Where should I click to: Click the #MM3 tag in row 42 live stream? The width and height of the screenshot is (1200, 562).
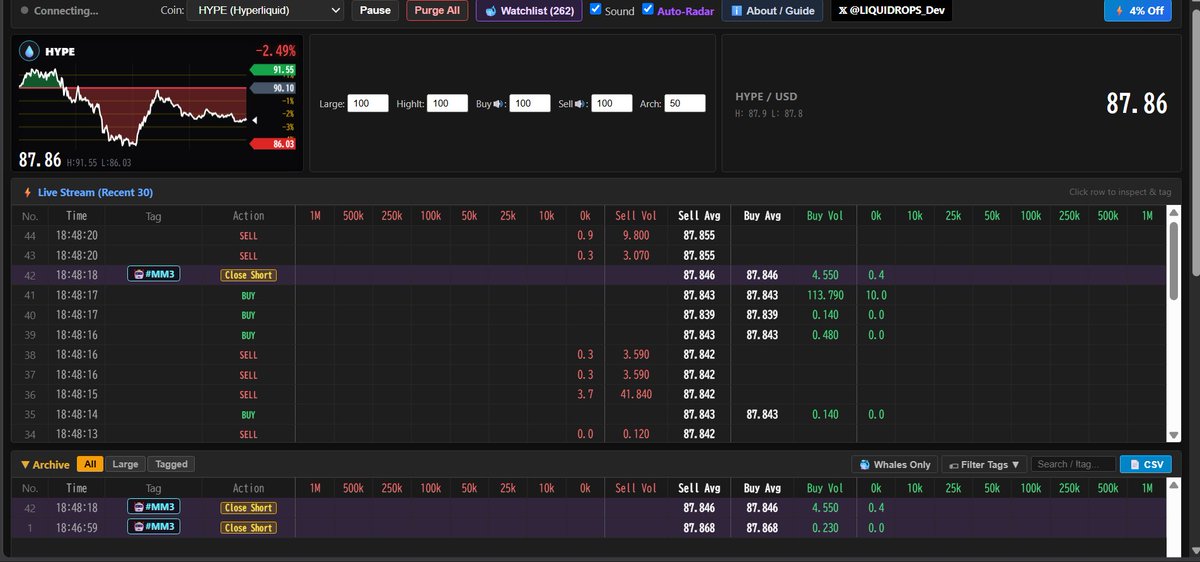pos(153,275)
